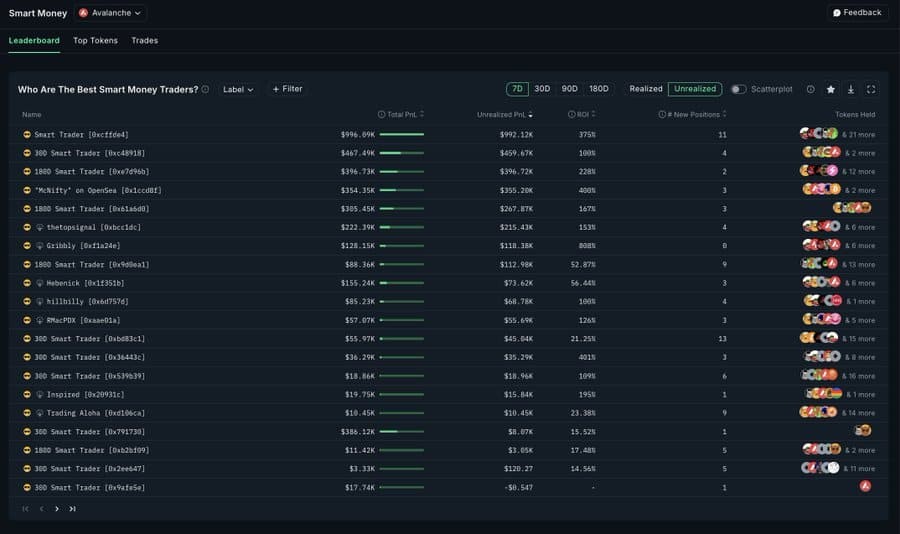This screenshot has width=900, height=534.
Task: Download the leaderboard data
Action: (x=850, y=89)
